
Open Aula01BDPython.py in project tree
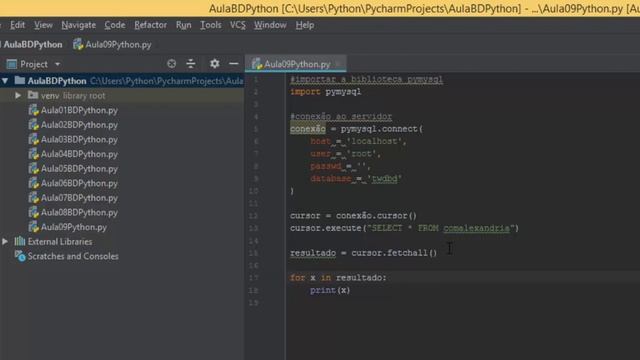[79, 110]
